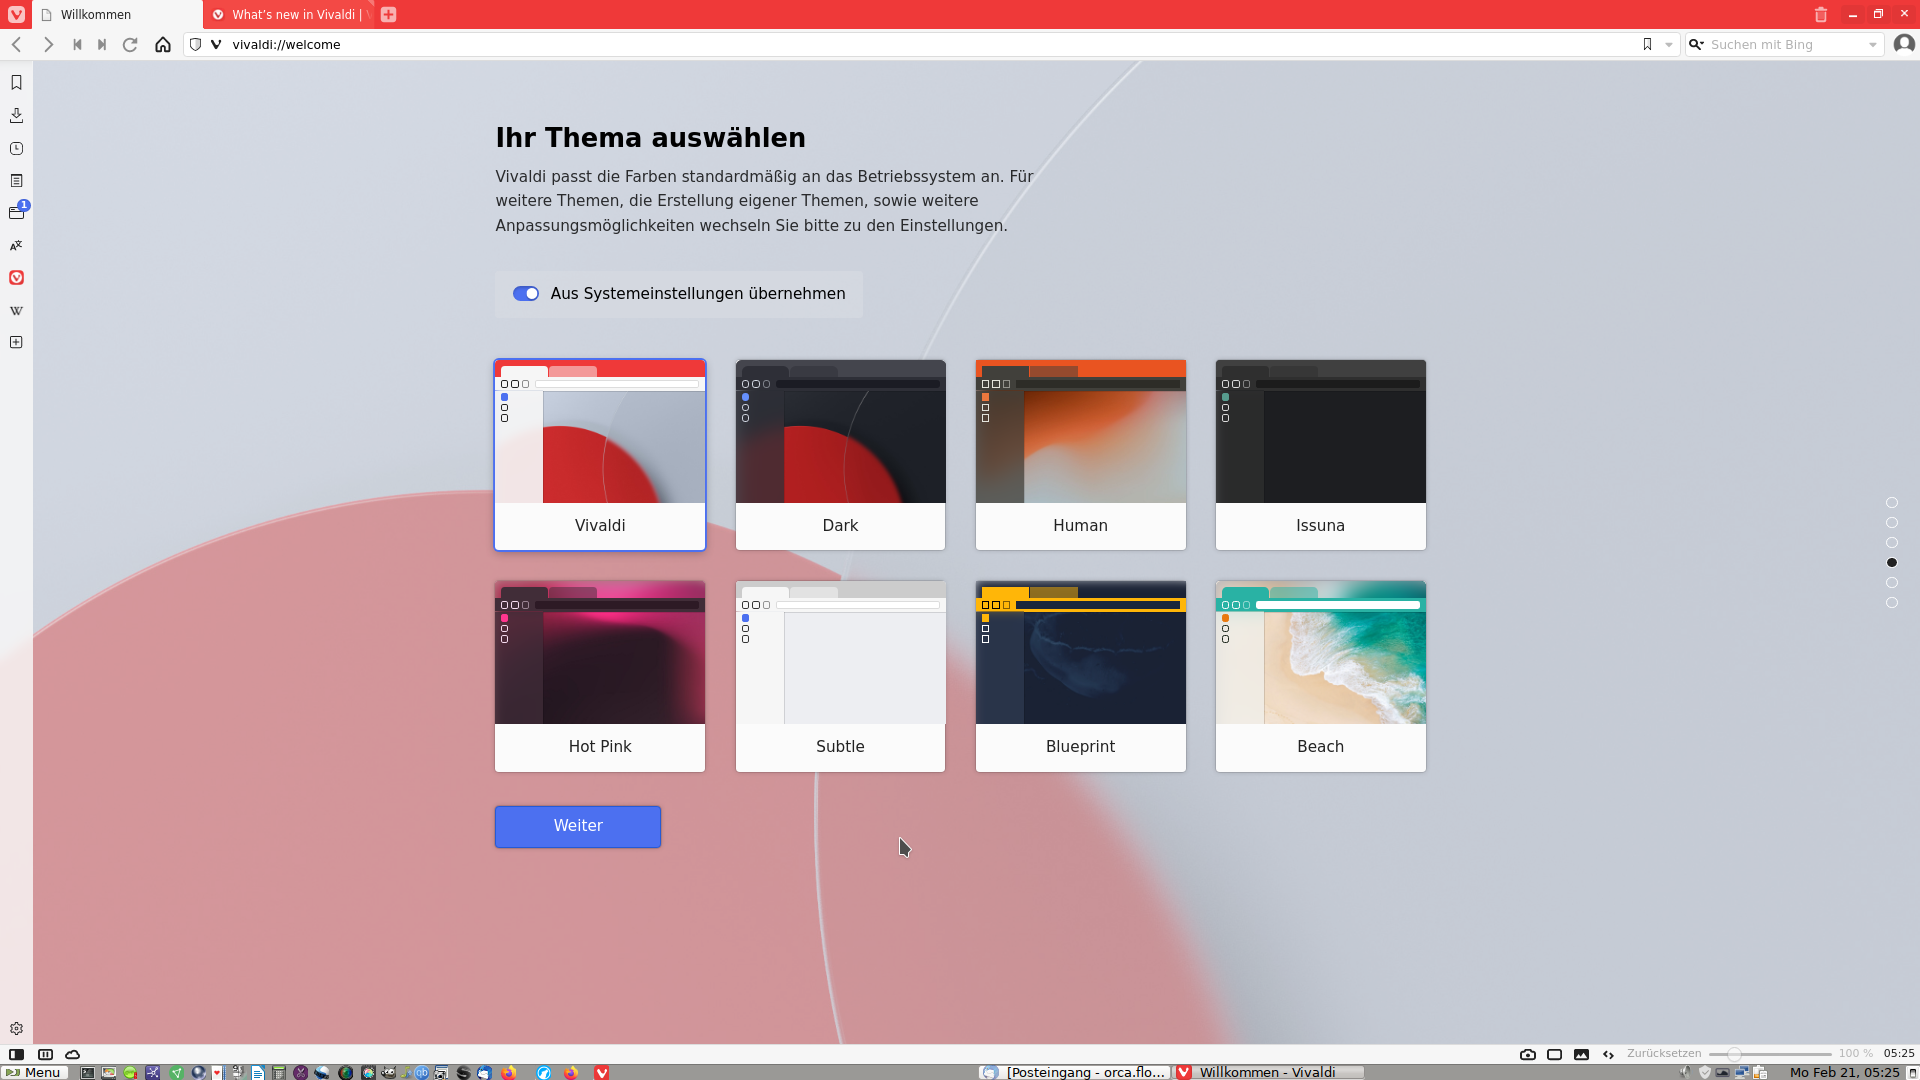The image size is (1920, 1080).
Task: Select the Vivaldi theme
Action: point(600,455)
